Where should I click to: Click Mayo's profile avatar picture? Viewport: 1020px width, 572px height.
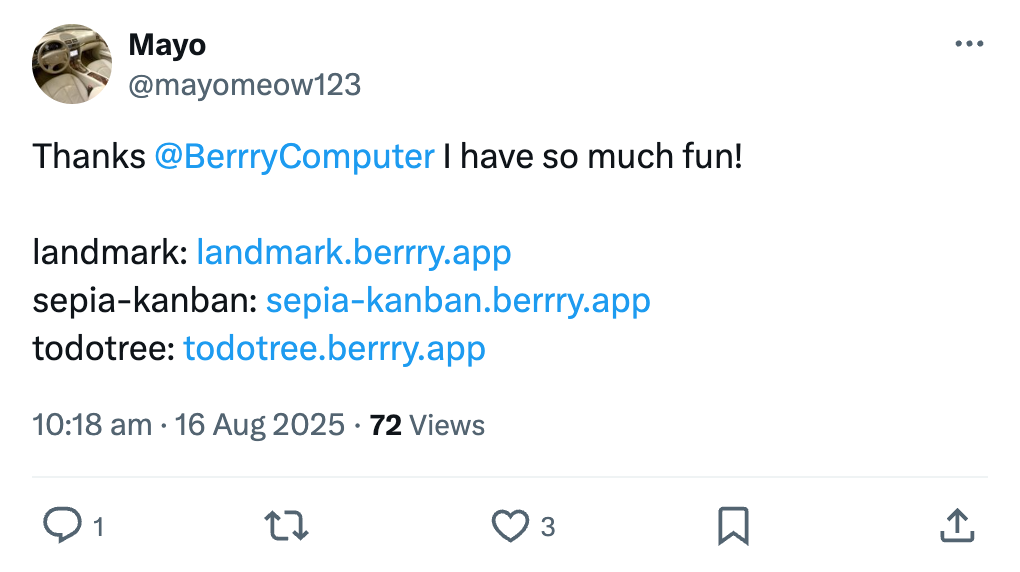[72, 64]
